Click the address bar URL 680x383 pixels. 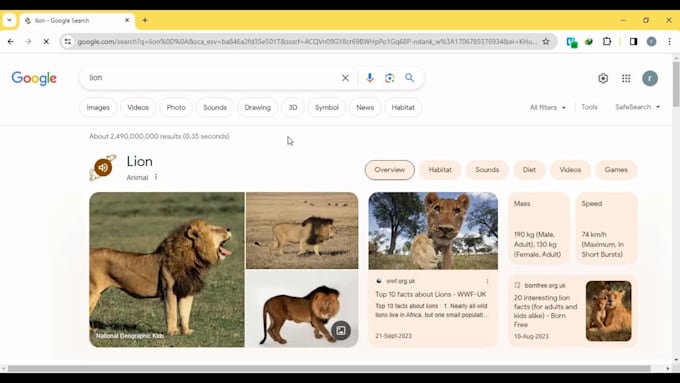[x=307, y=42]
